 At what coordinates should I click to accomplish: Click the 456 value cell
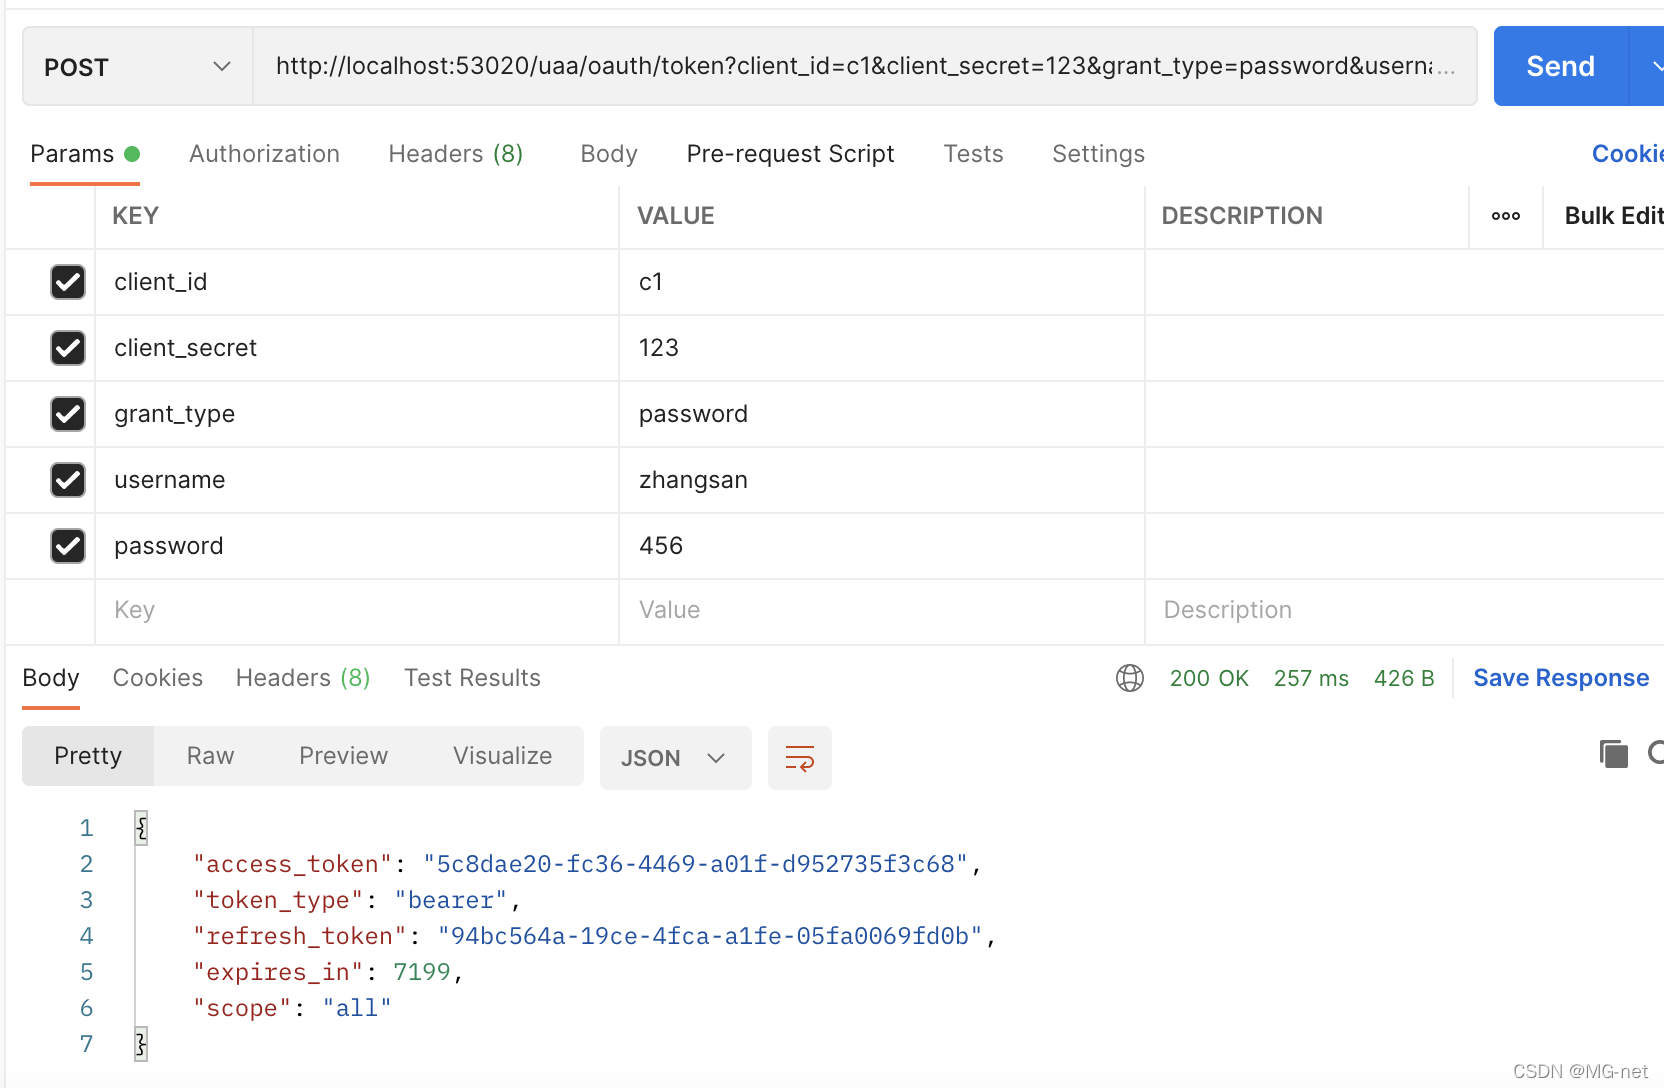[882, 546]
